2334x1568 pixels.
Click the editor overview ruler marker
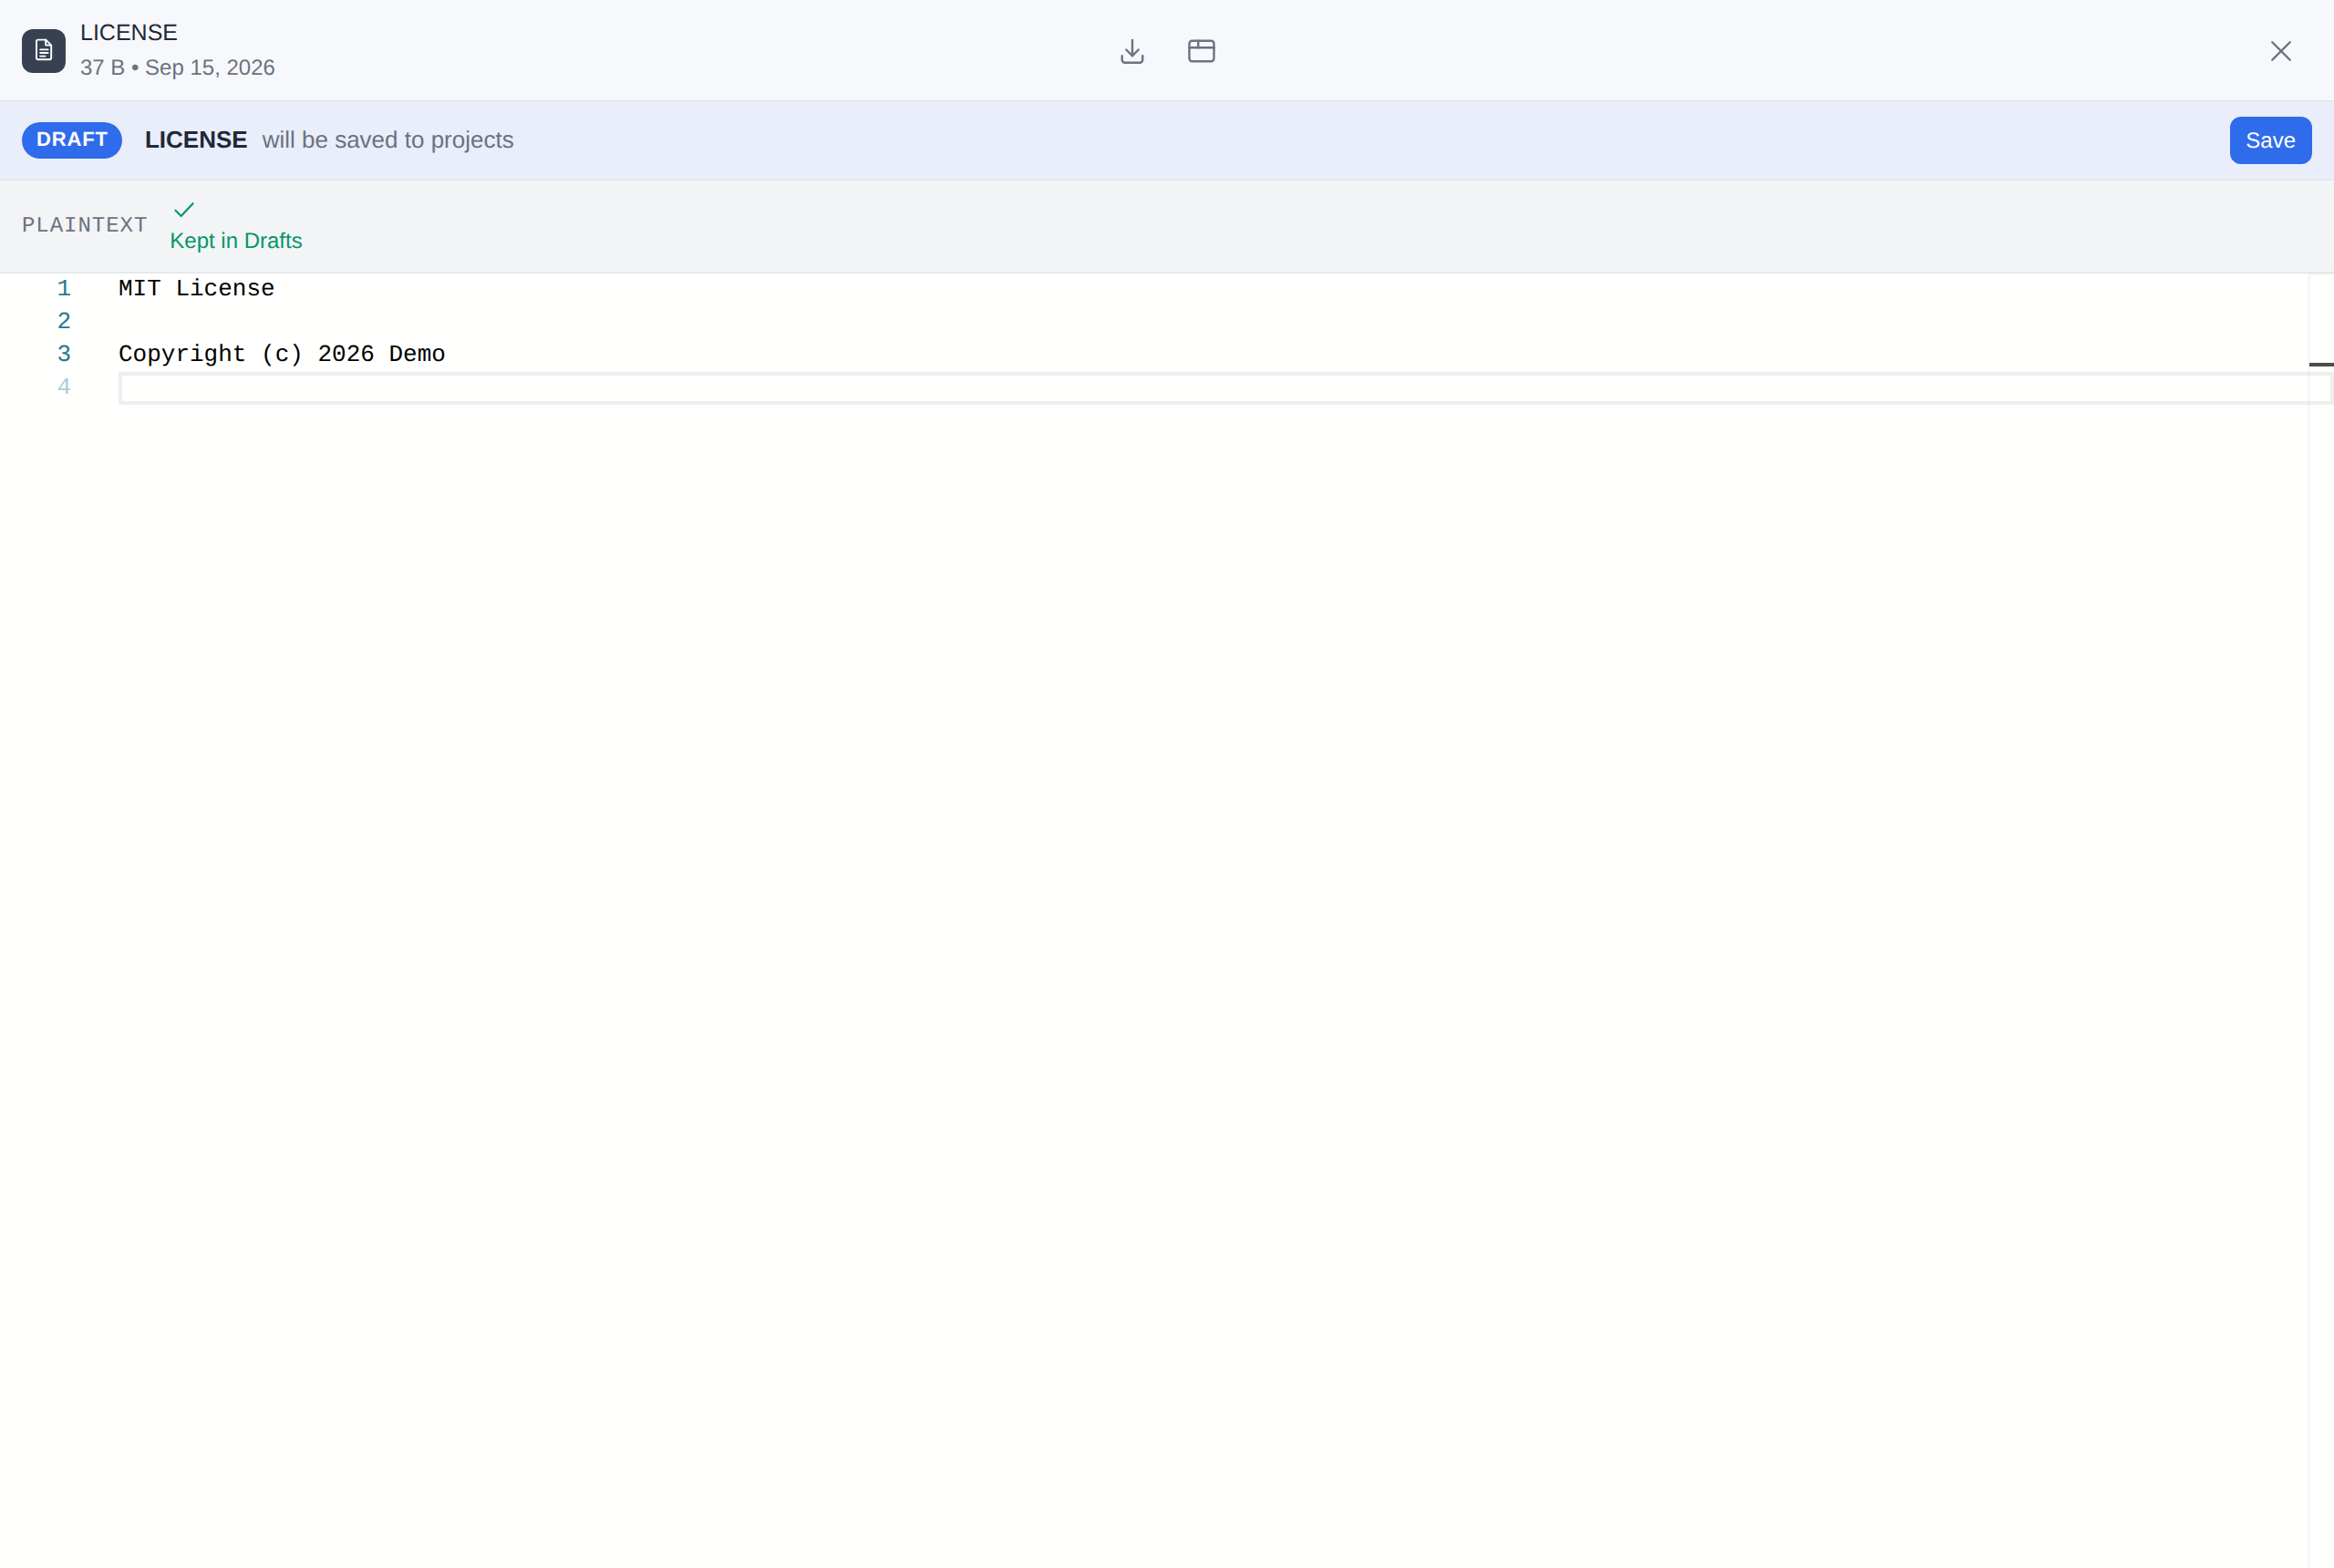(x=2321, y=364)
